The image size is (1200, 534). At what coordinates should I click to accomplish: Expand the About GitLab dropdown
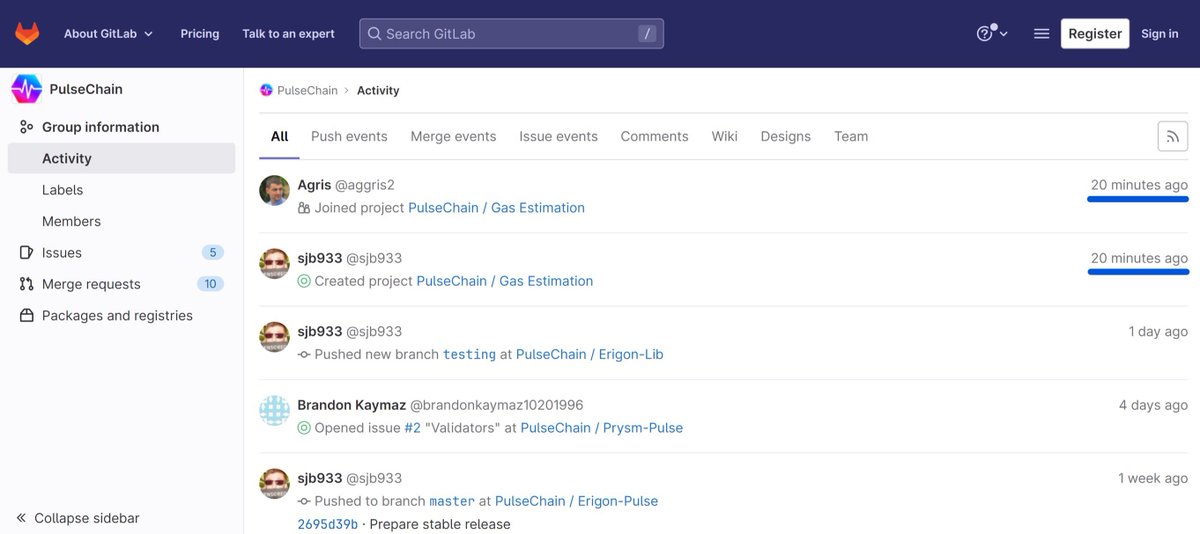point(108,33)
